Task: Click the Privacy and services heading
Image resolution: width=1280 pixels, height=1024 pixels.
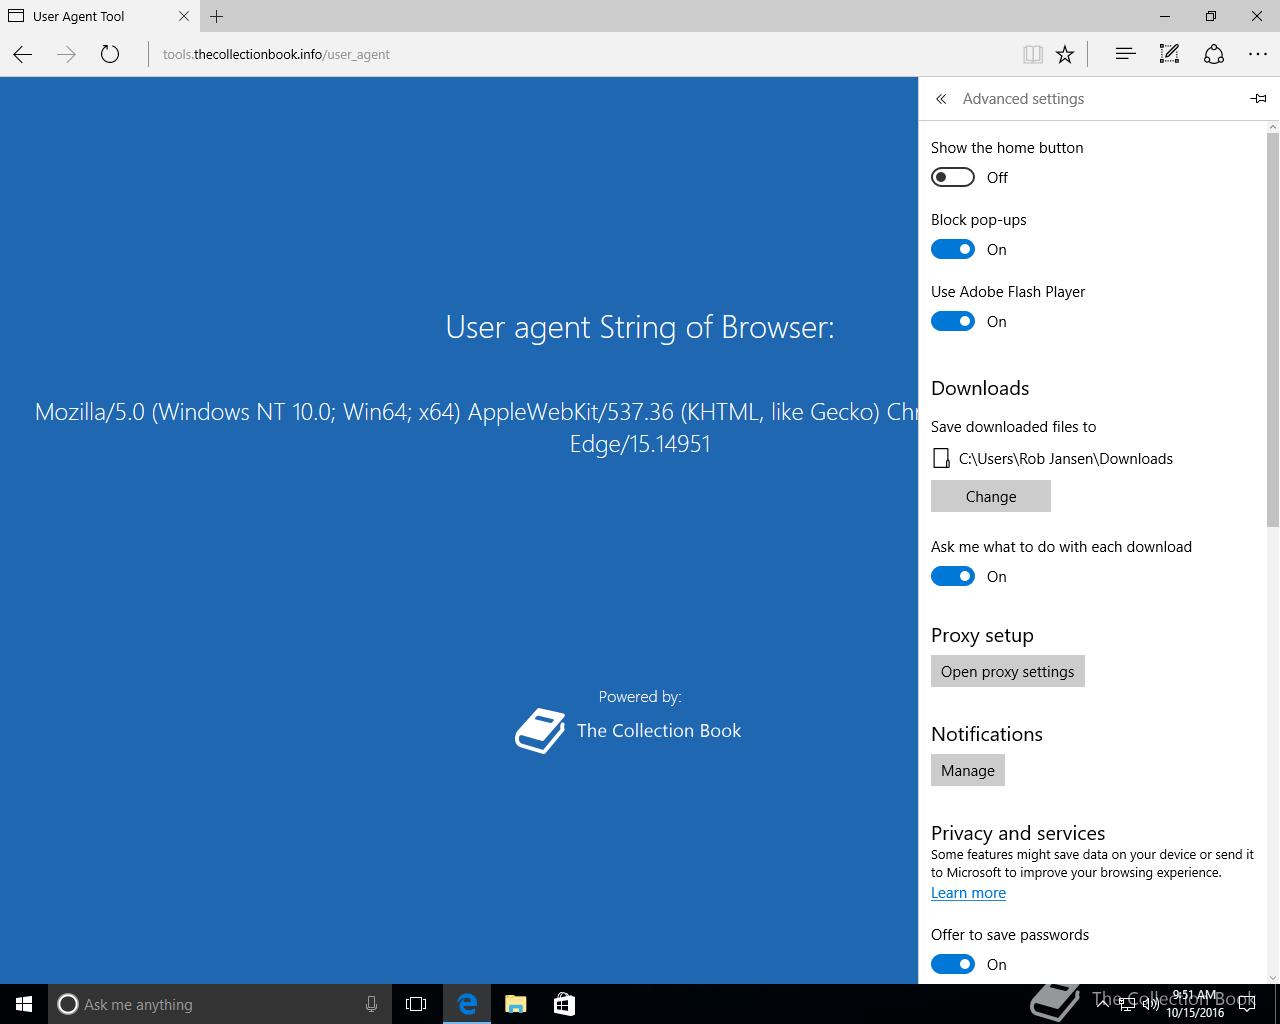Action: (x=1018, y=833)
